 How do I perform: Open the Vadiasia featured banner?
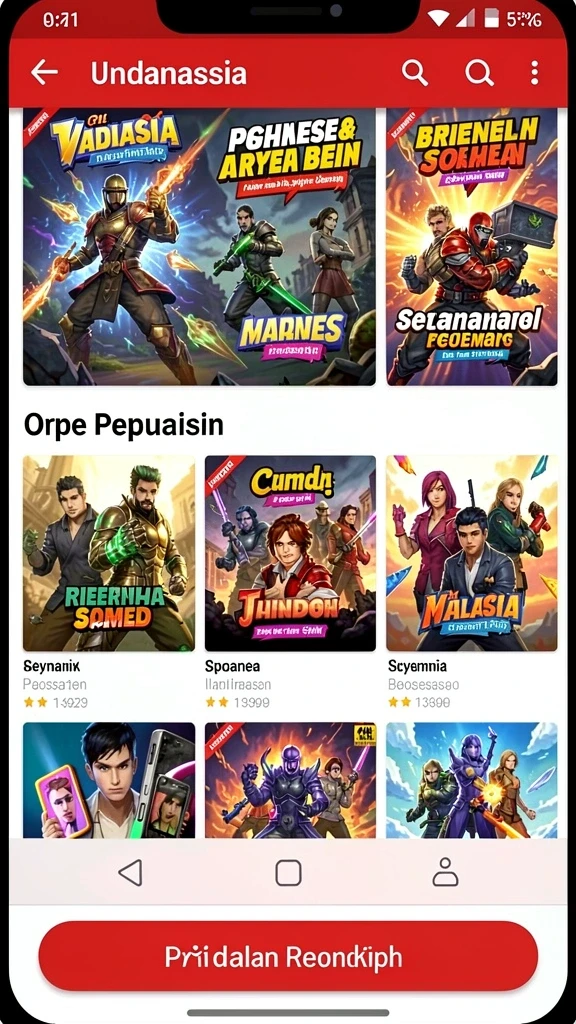click(x=199, y=247)
